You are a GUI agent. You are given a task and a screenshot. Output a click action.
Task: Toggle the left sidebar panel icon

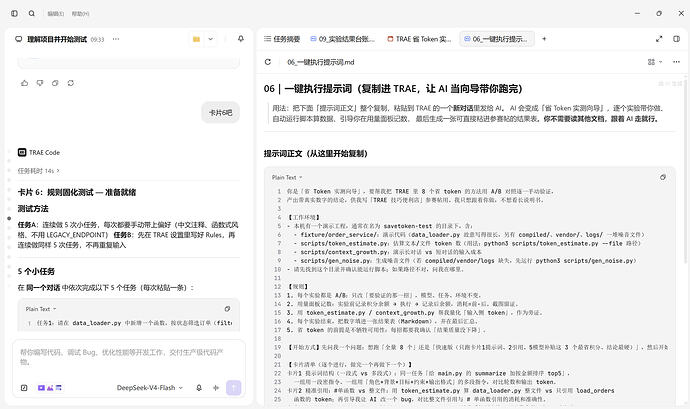pos(15,14)
